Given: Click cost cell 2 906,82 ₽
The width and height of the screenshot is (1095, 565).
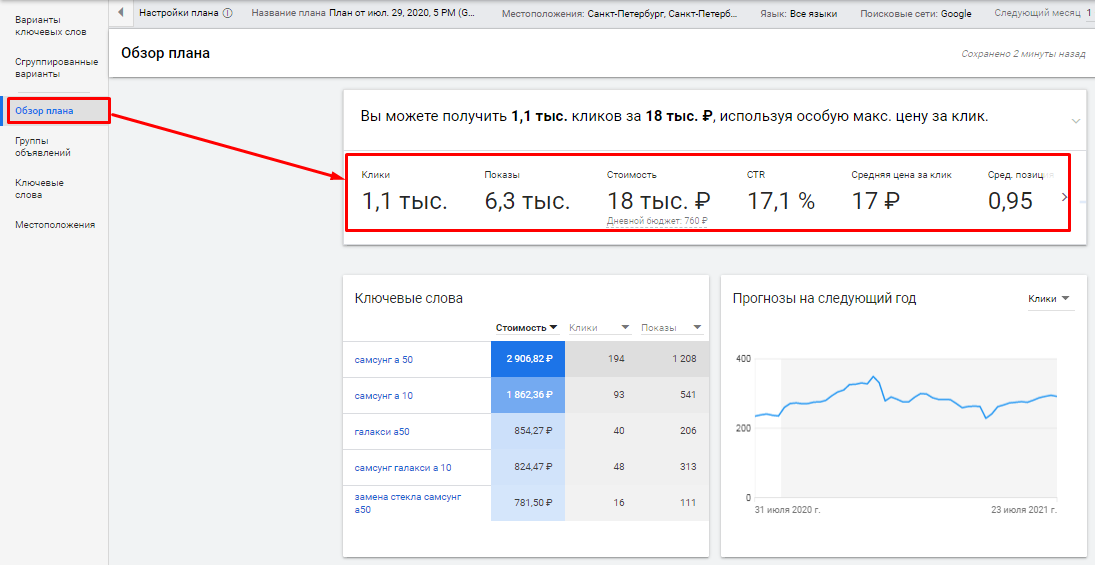Looking at the screenshot, I should (528, 360).
